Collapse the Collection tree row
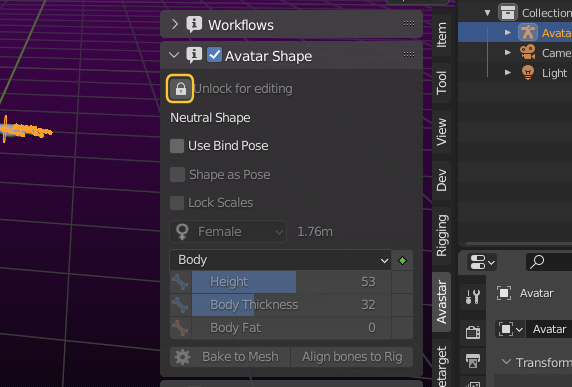The image size is (572, 387). 488,13
